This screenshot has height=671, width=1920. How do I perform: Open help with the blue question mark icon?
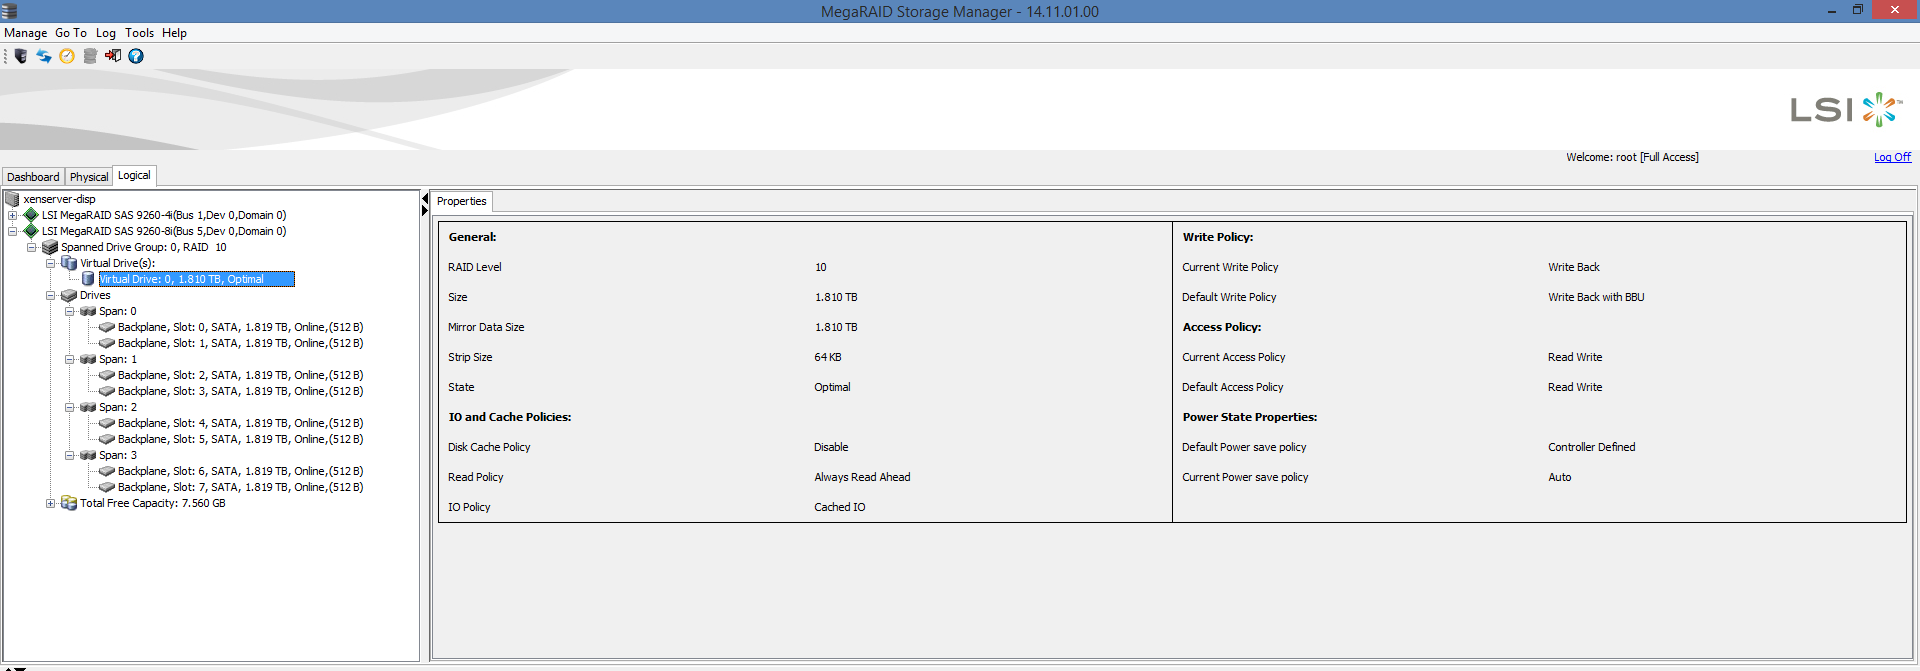tap(136, 56)
